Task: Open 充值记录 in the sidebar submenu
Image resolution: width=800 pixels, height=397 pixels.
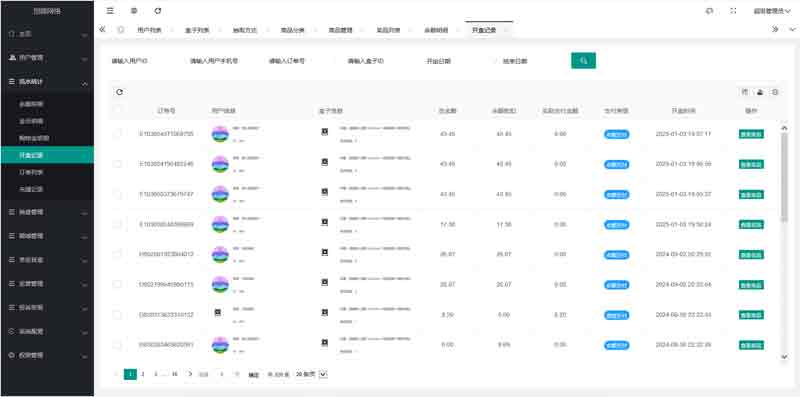Action: pos(47,189)
